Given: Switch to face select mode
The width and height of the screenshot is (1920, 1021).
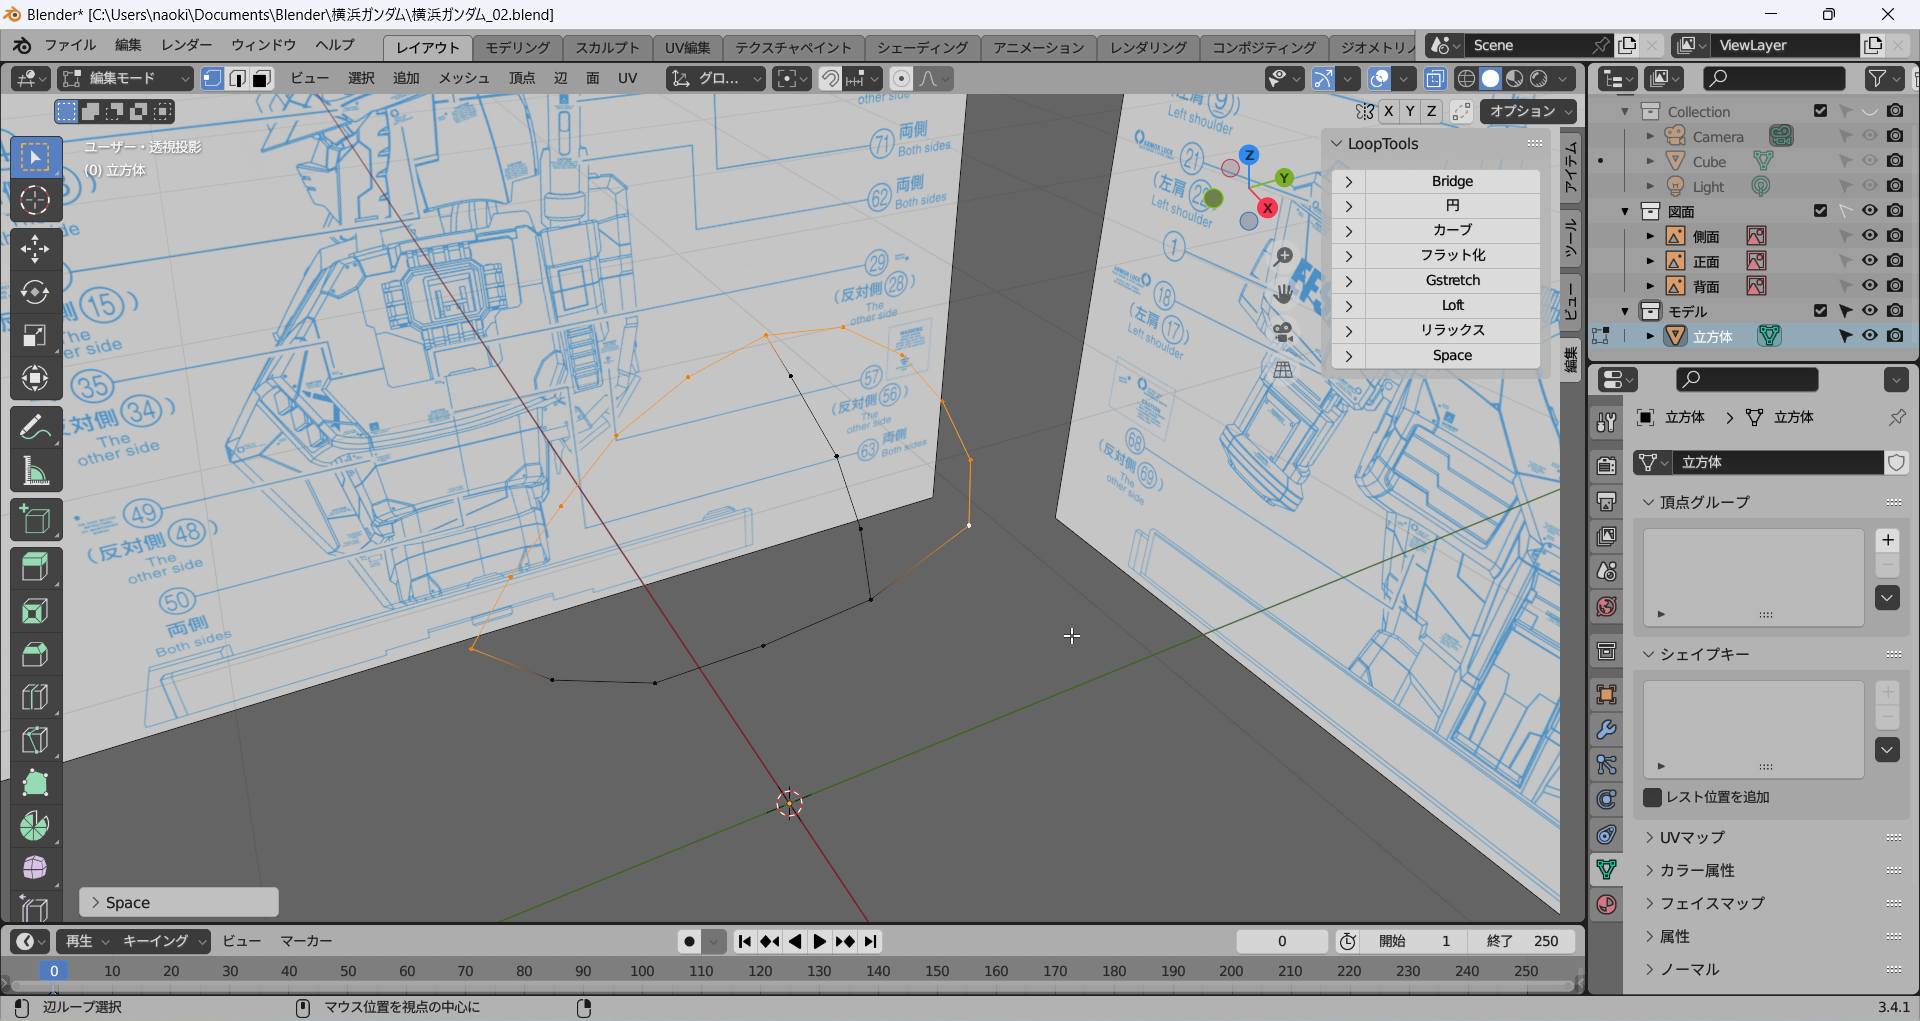Looking at the screenshot, I should click(262, 79).
